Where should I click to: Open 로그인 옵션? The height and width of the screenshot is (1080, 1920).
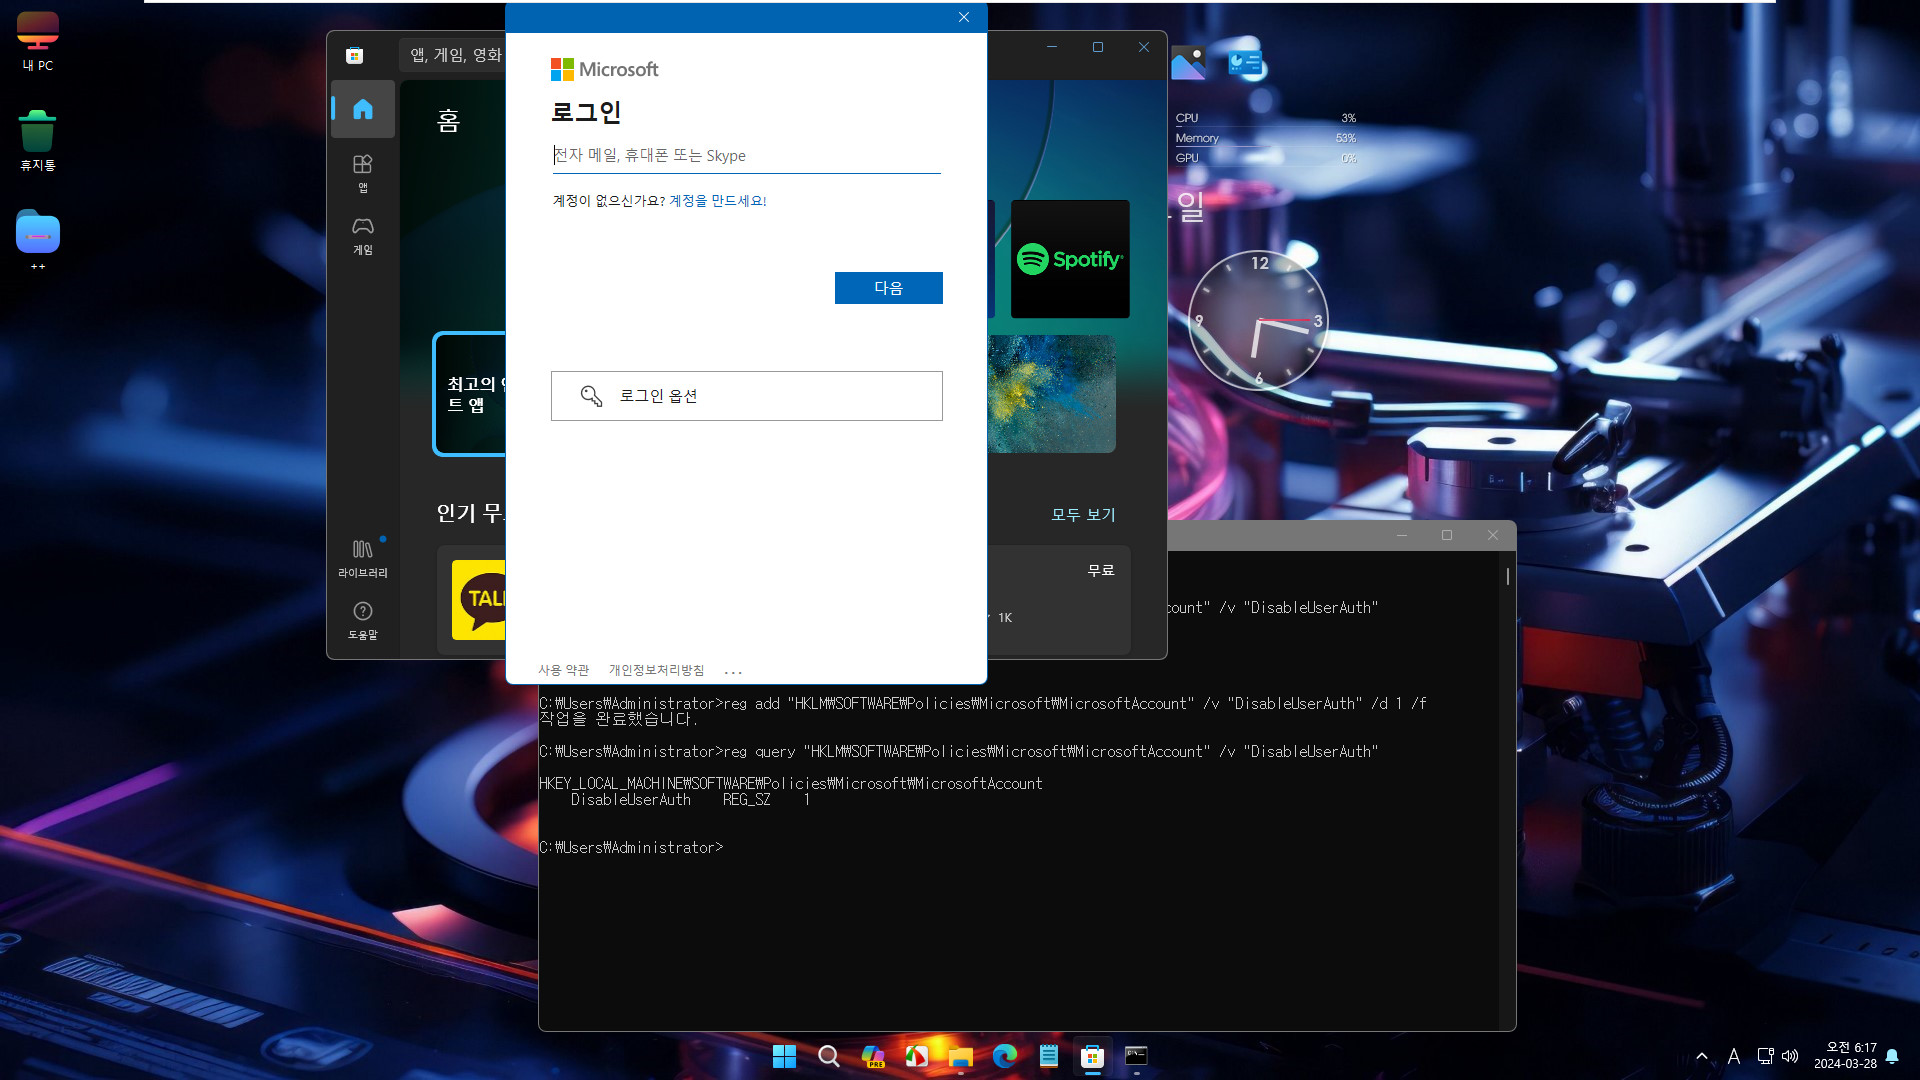pyautogui.click(x=746, y=396)
